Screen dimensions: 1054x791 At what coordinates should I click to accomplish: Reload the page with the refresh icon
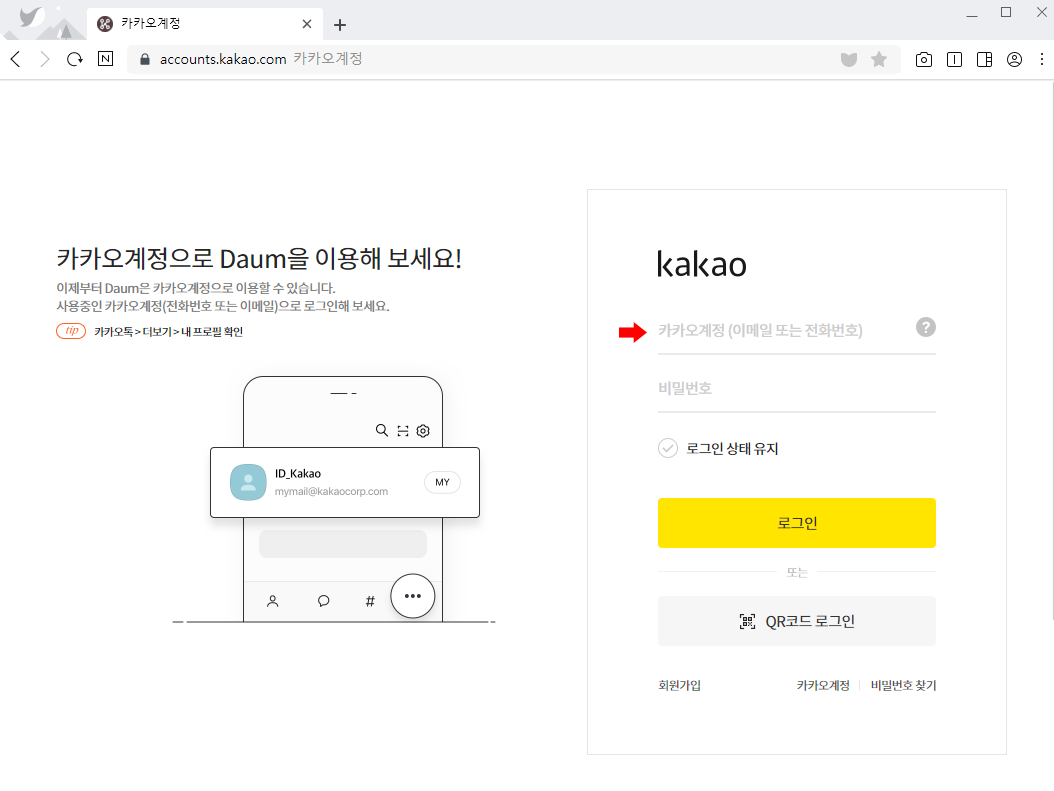(x=75, y=59)
